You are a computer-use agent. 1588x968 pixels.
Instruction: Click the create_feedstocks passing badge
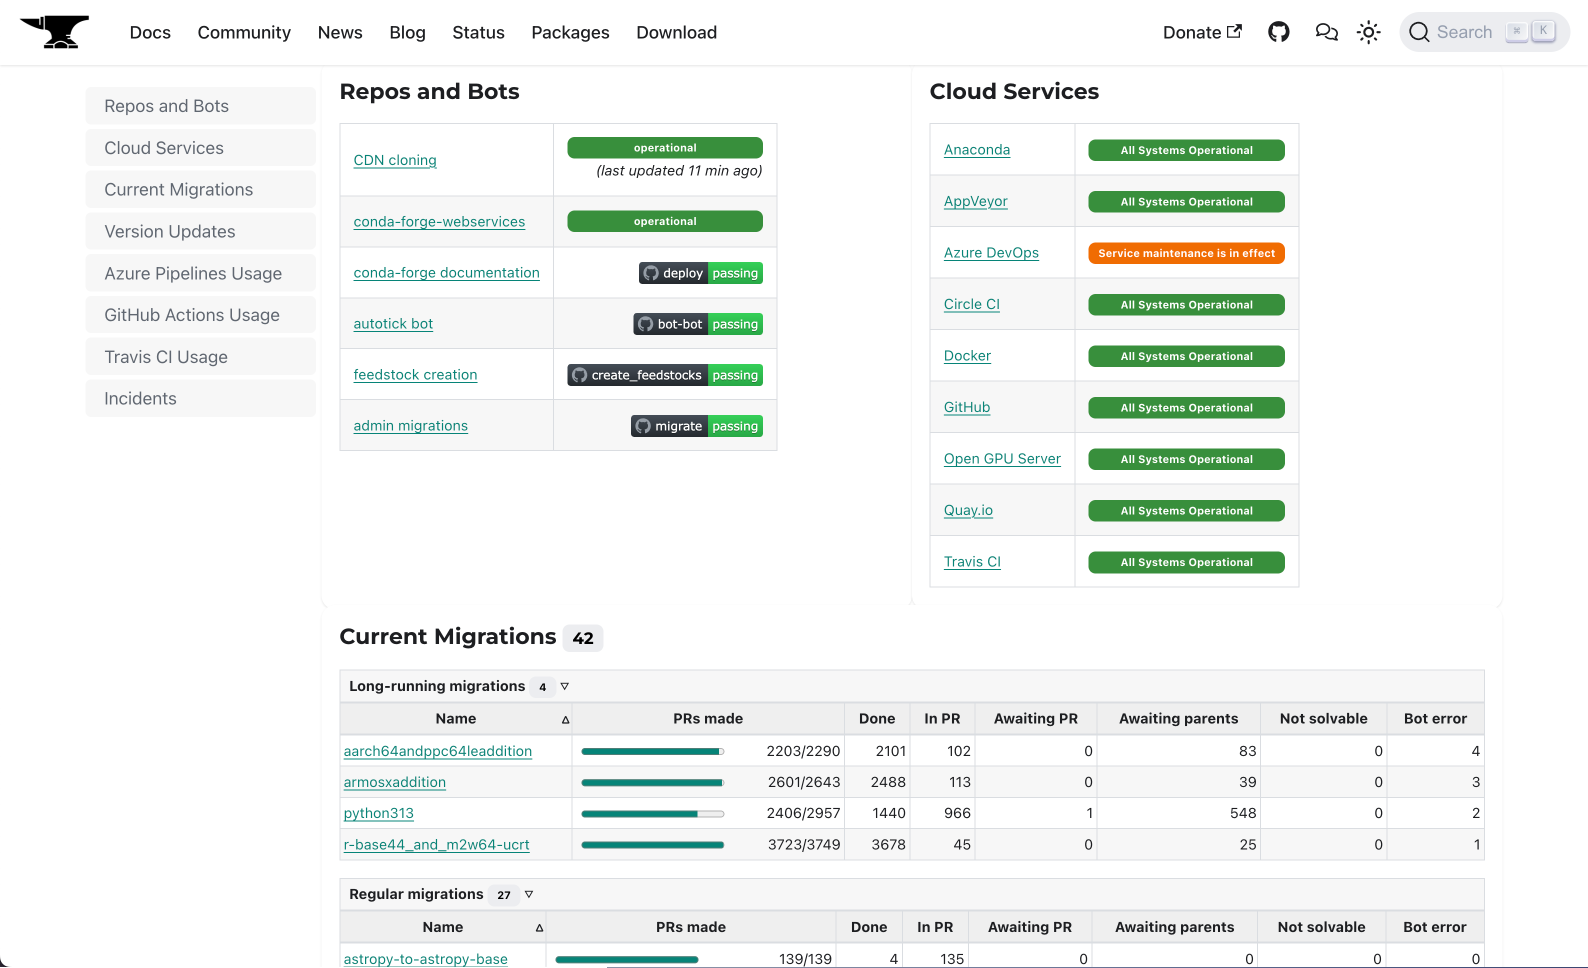click(665, 375)
